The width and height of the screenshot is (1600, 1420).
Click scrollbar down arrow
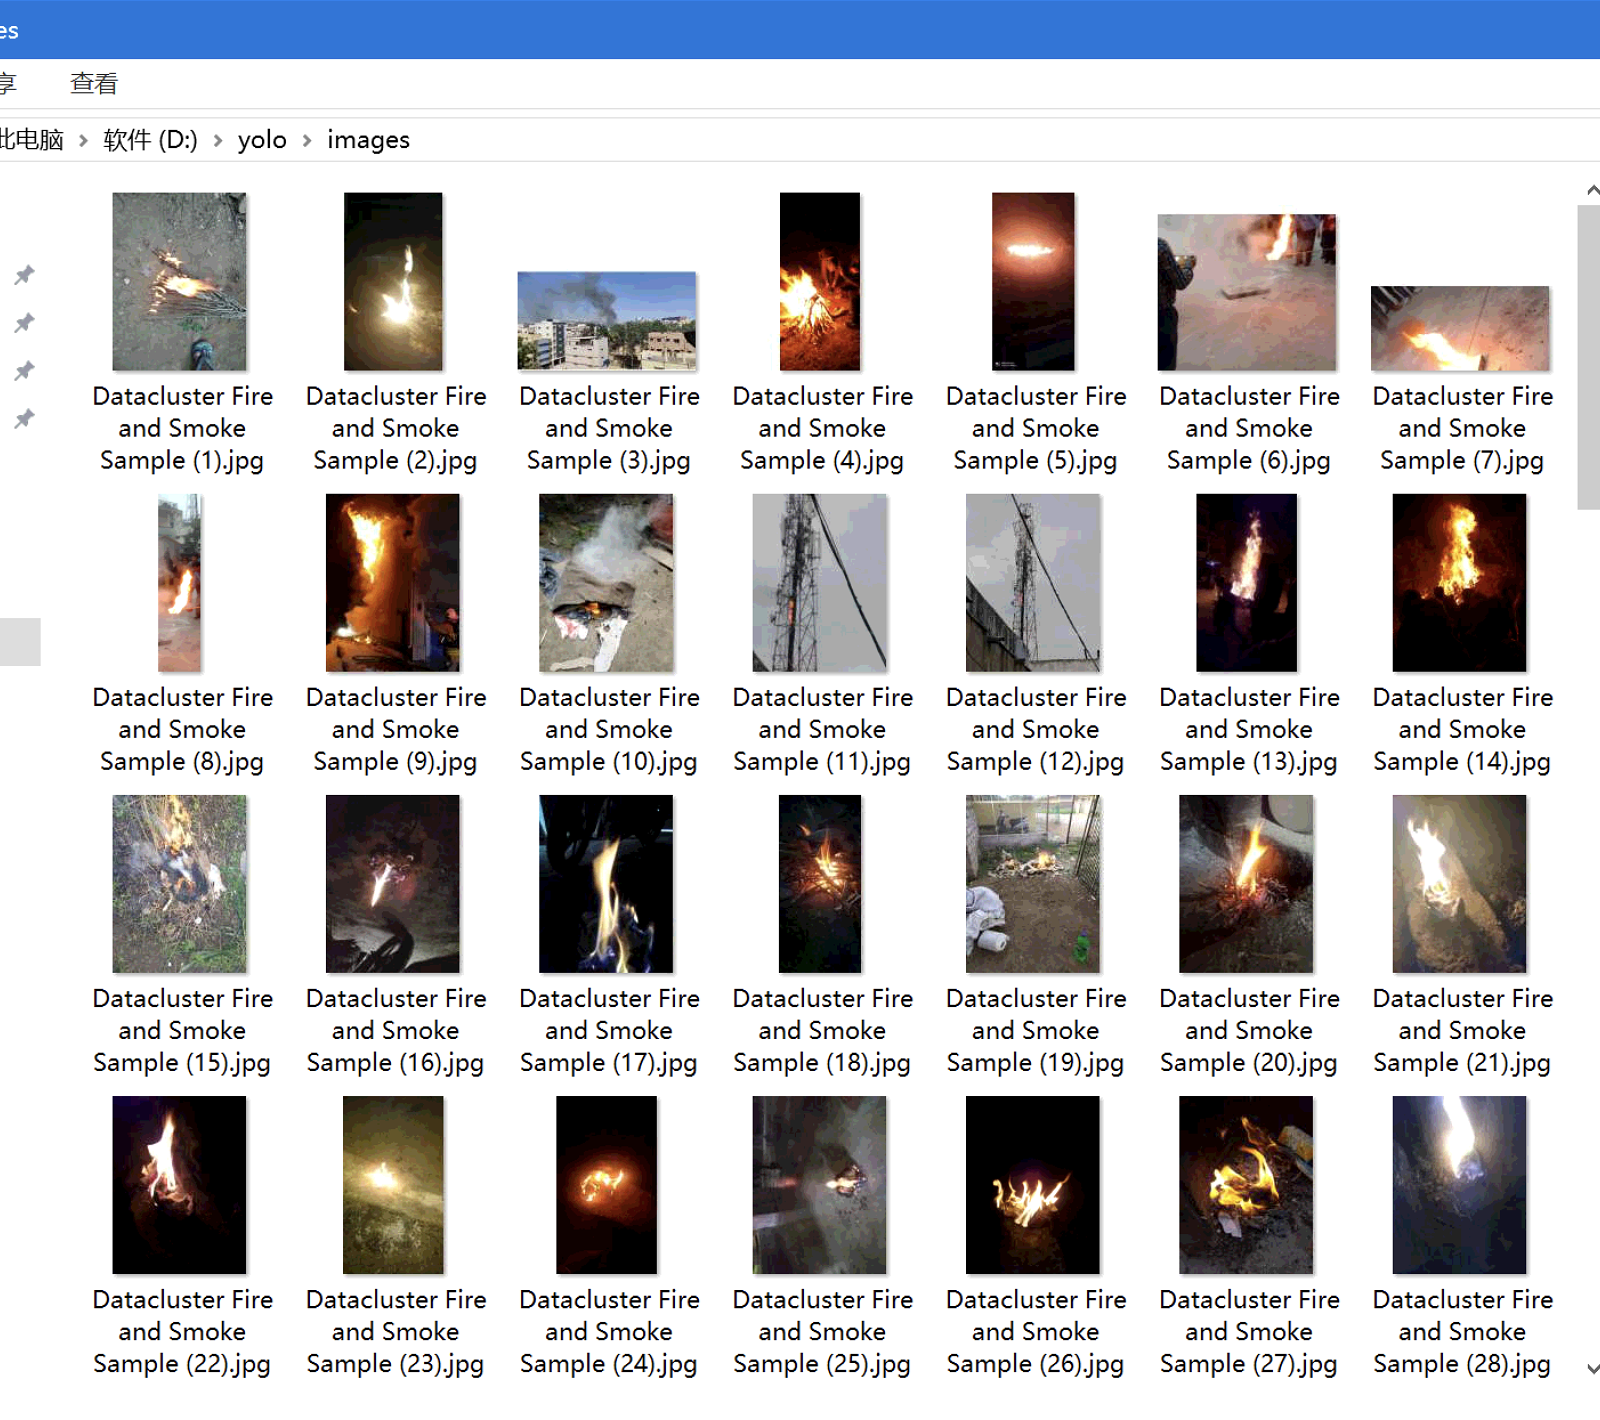pyautogui.click(x=1591, y=1368)
